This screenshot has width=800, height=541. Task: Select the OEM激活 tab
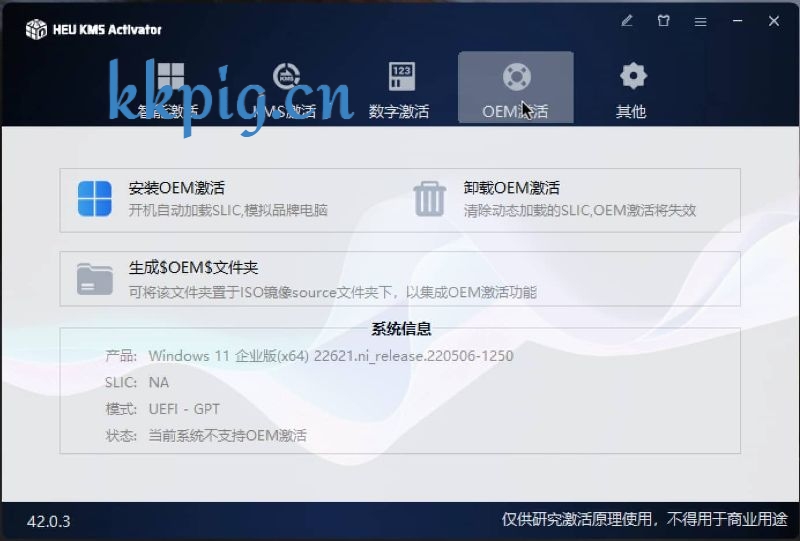coord(516,88)
